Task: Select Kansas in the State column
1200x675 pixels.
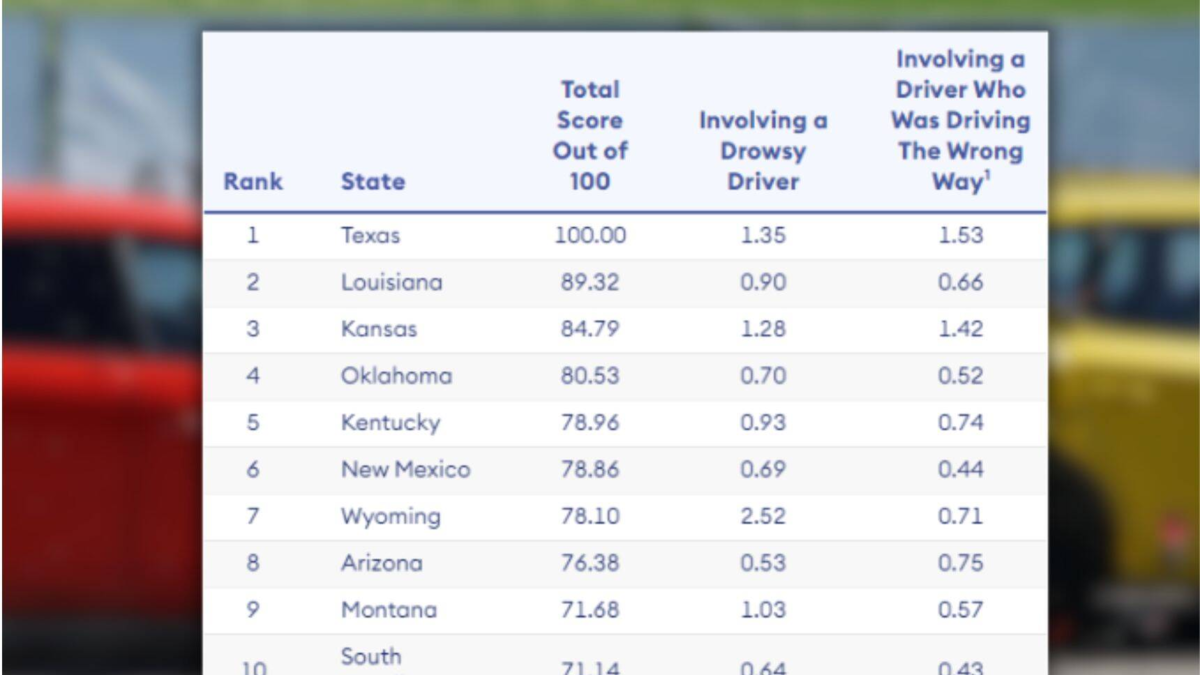Action: tap(379, 329)
